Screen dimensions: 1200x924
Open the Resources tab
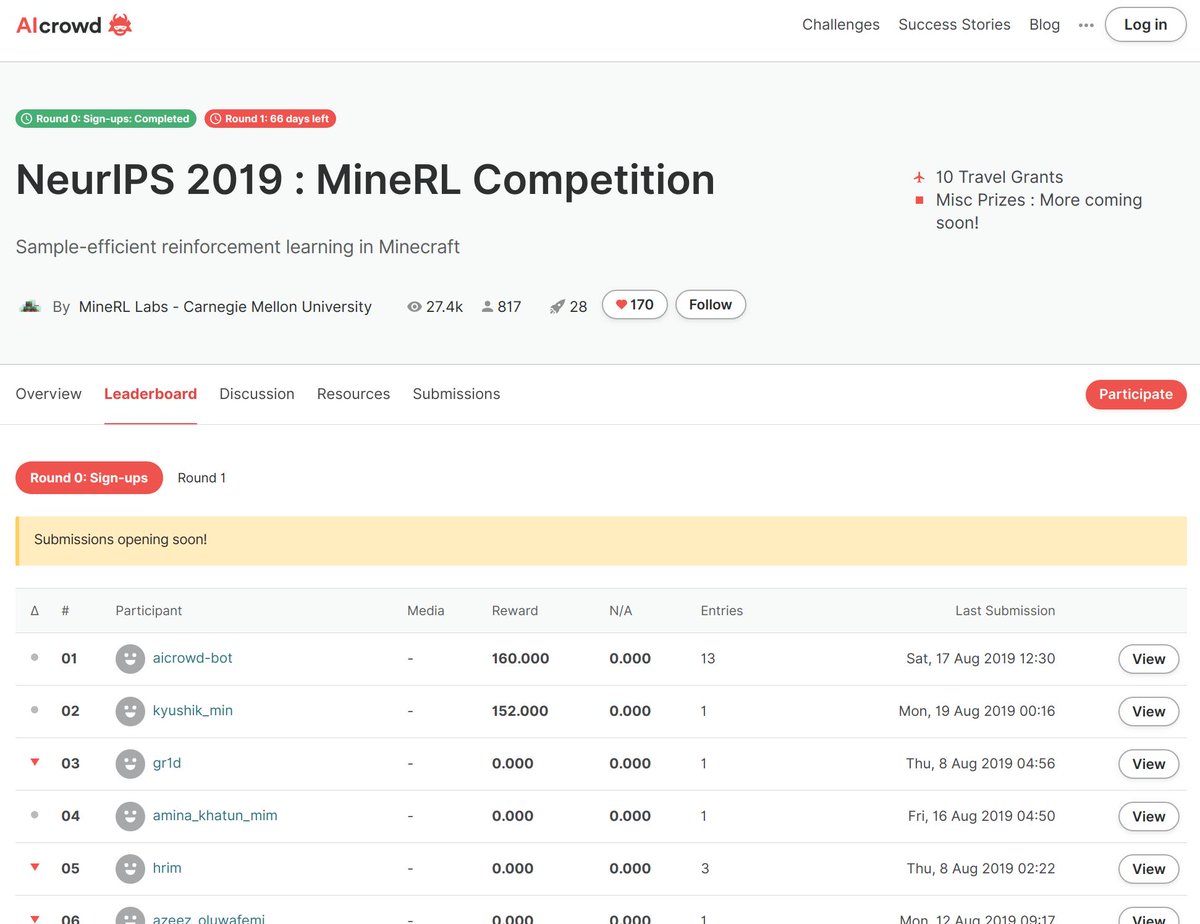pyautogui.click(x=353, y=394)
